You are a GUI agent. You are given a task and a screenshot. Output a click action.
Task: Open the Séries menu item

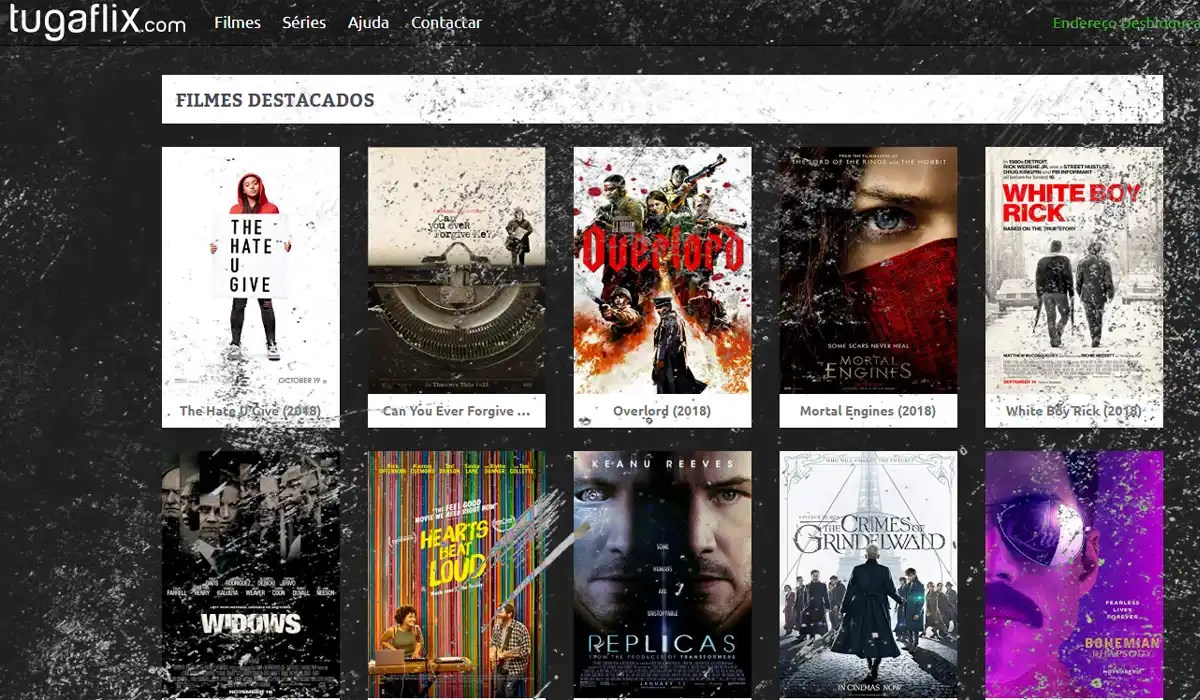point(304,22)
